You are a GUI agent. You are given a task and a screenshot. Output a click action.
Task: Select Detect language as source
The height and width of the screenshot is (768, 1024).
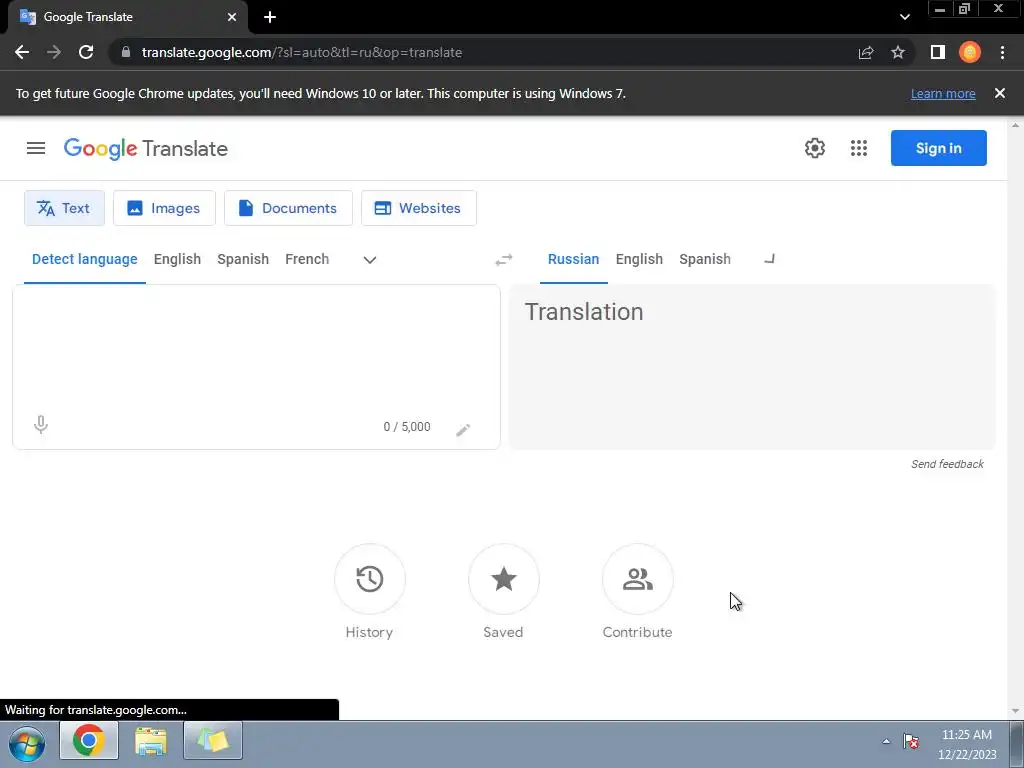tap(85, 259)
